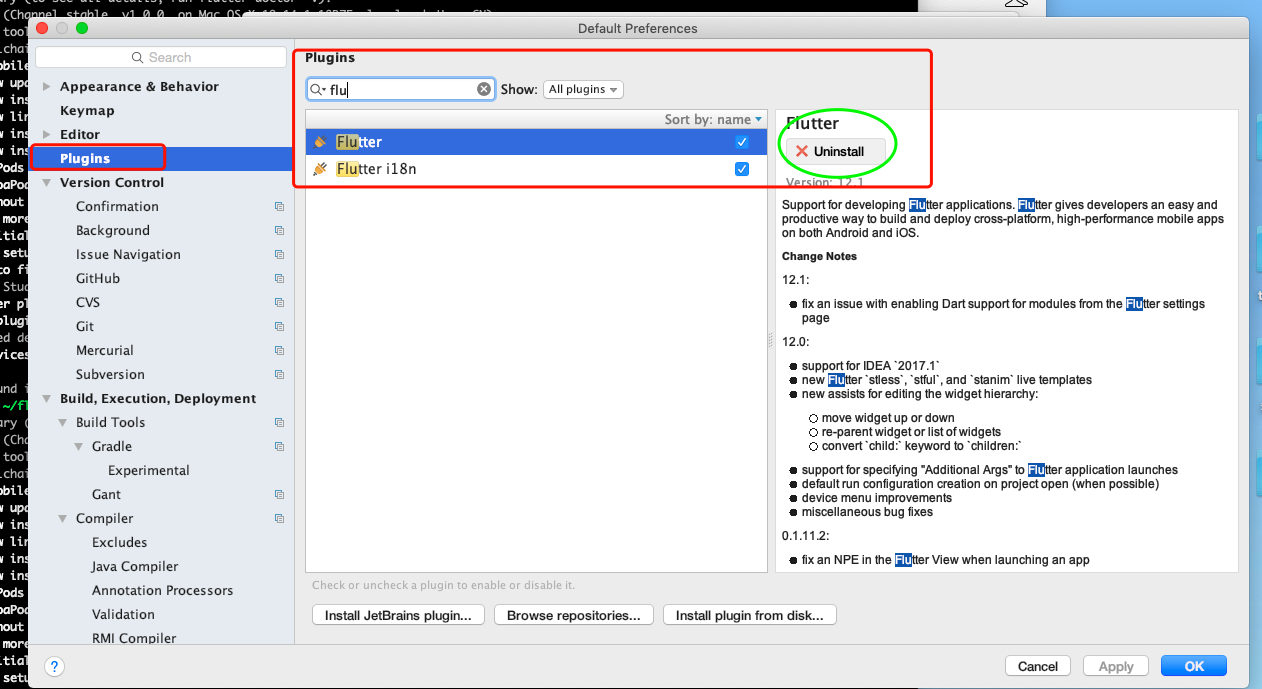Click project-level icon next to GitHub
The width and height of the screenshot is (1262, 689).
coord(279,279)
